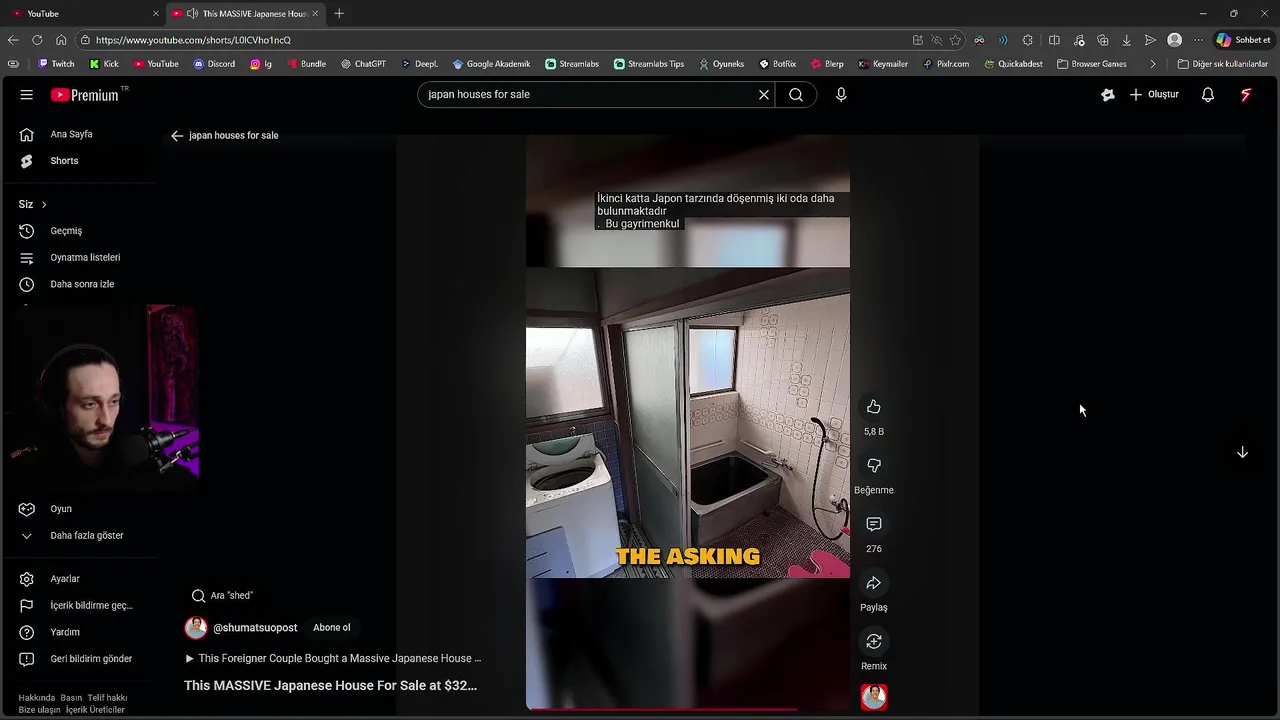
Task: Show more bookmarks chevron
Action: 1153,64
